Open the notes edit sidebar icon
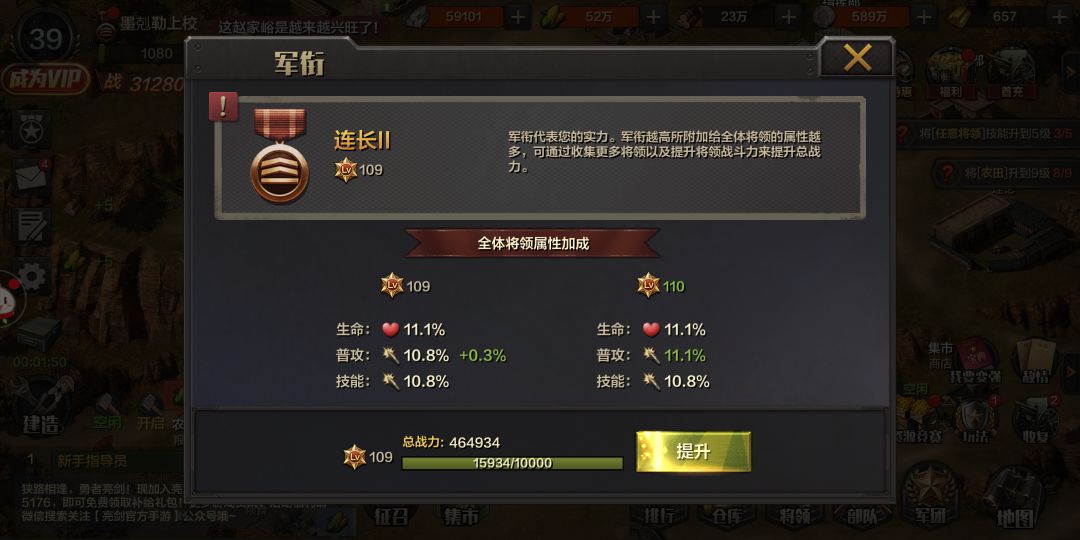 (32, 227)
